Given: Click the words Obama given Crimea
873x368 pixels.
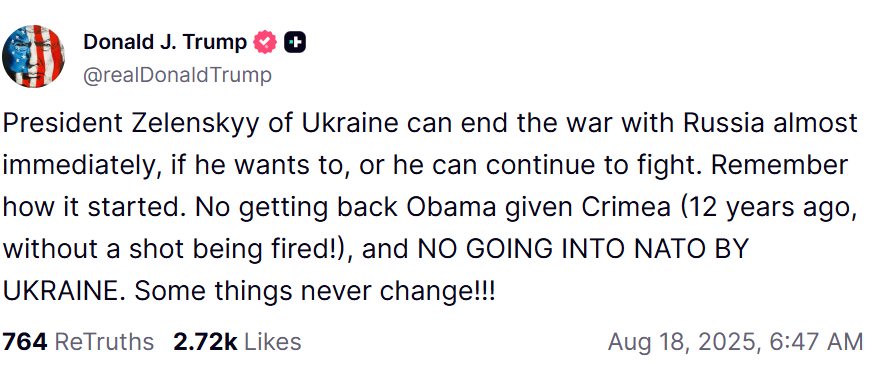Looking at the screenshot, I should click(538, 208).
